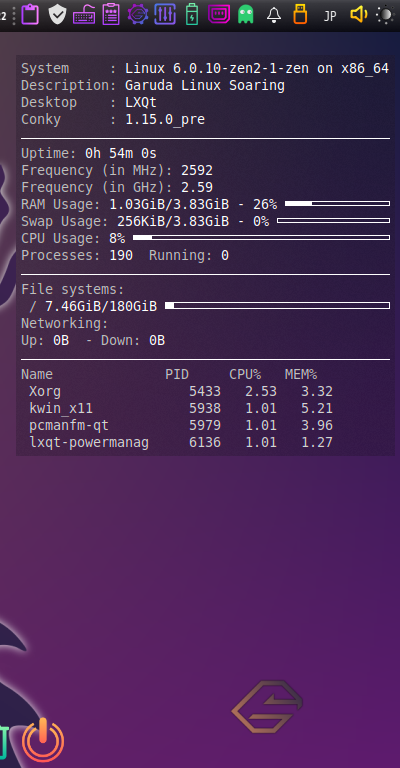Click the Processes count '190'

click(121, 255)
